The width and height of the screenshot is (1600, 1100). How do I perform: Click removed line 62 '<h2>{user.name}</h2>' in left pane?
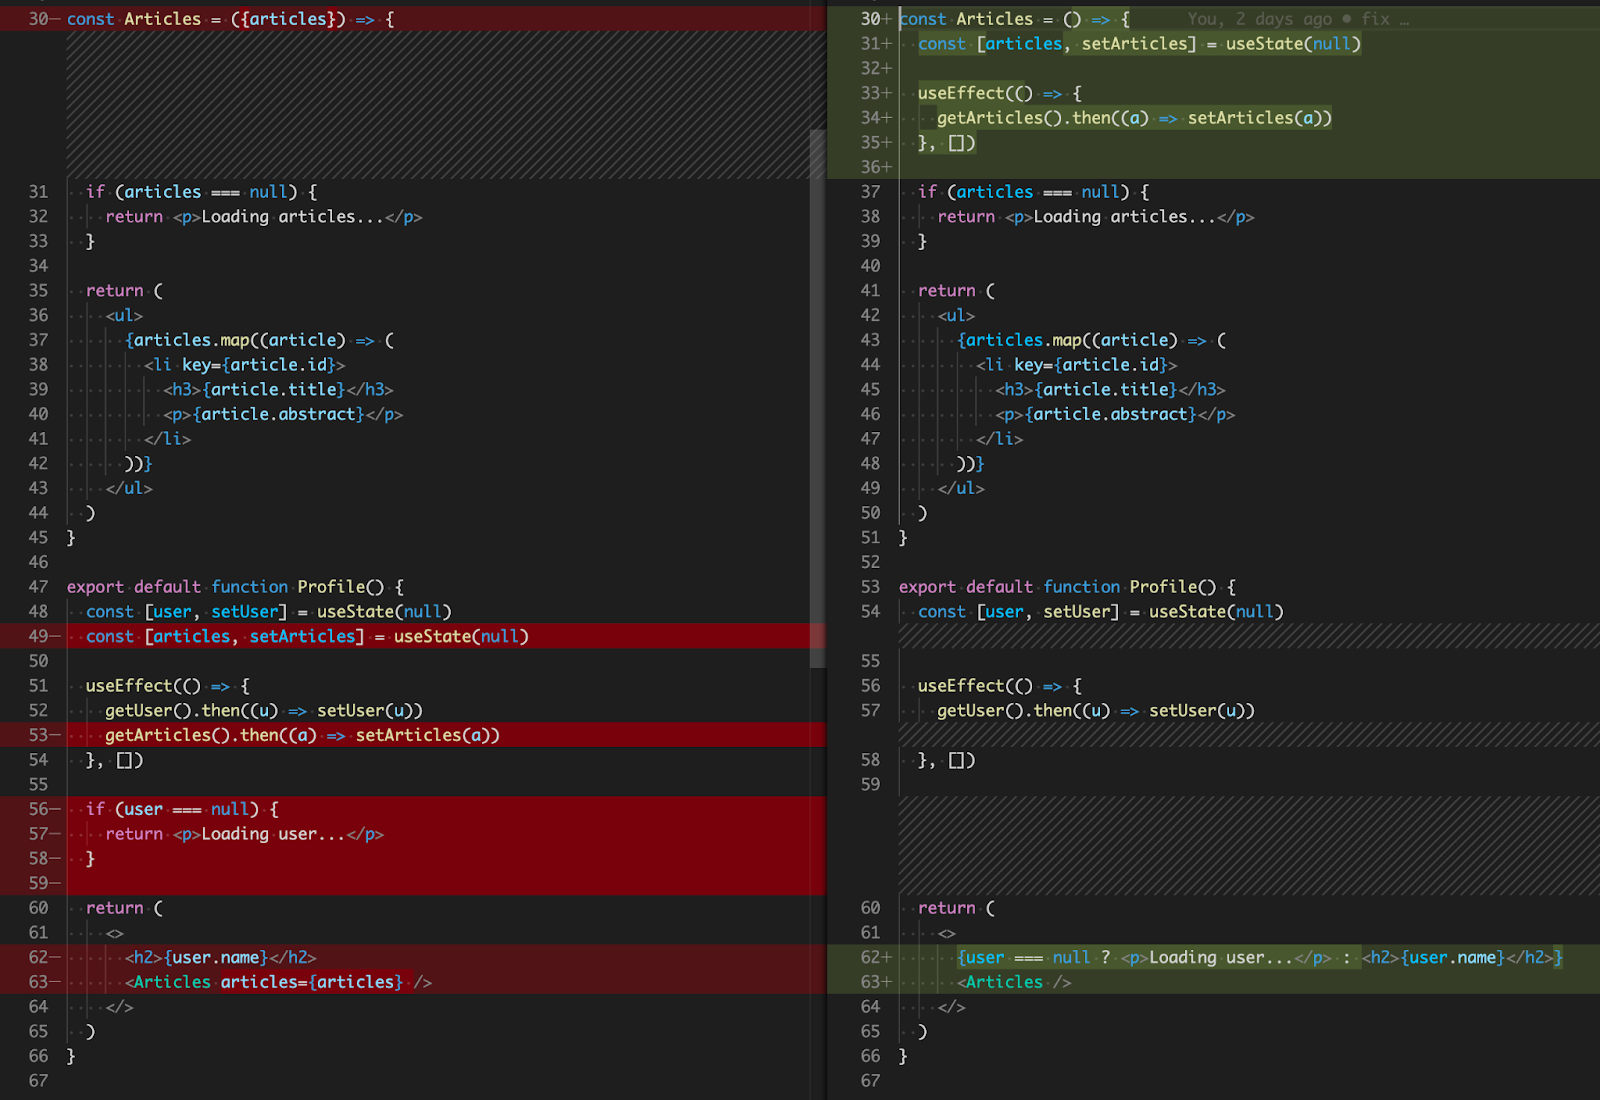click(220, 958)
